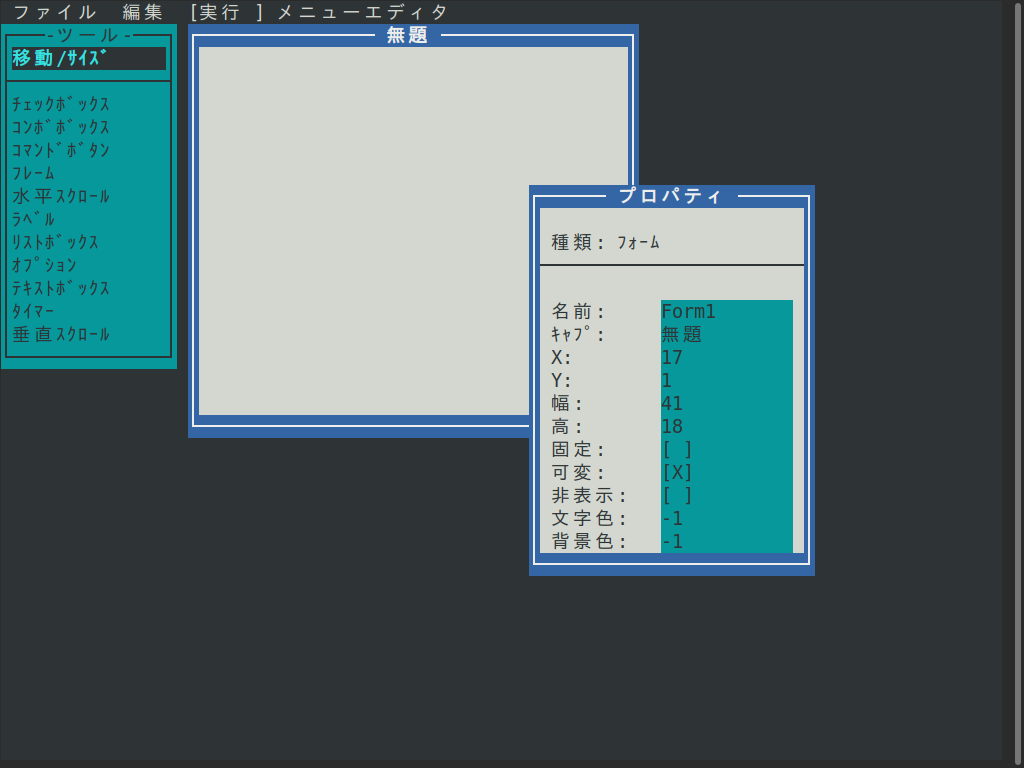This screenshot has height=768, width=1024.
Task: Click the 無題 form title bar
Action: 407,35
